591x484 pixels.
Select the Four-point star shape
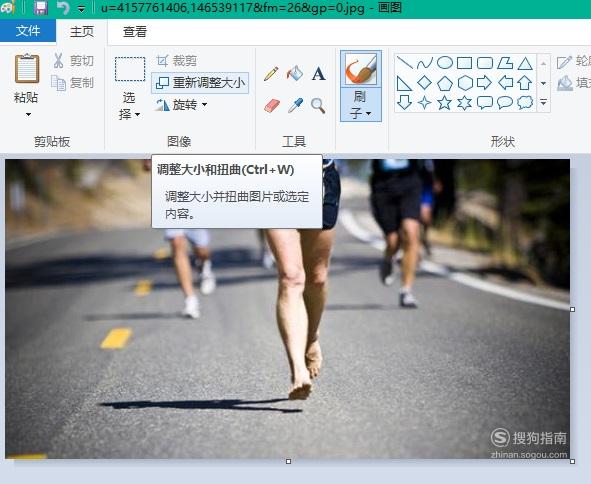coord(424,103)
